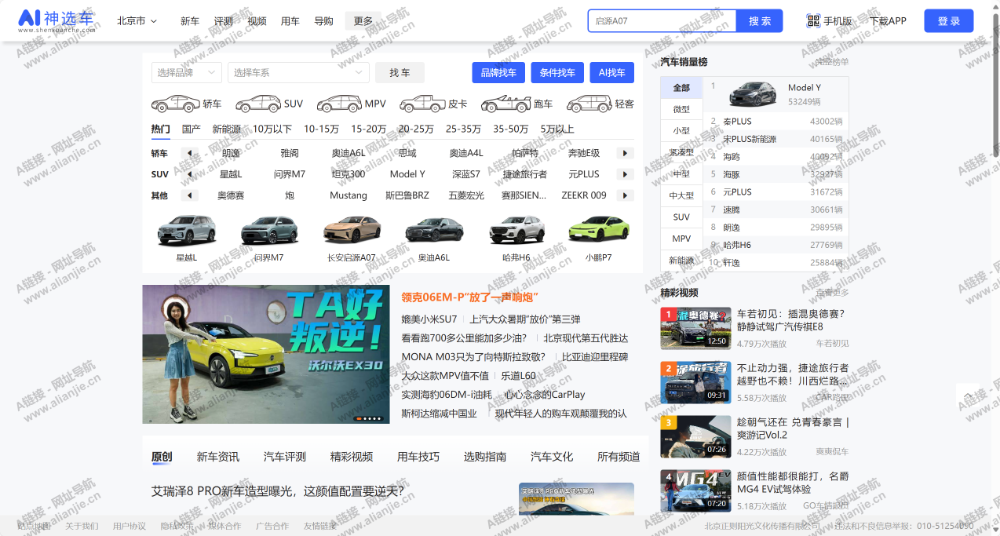Select 中大型 in sales ranking categories
The image size is (1000, 536).
click(681, 195)
